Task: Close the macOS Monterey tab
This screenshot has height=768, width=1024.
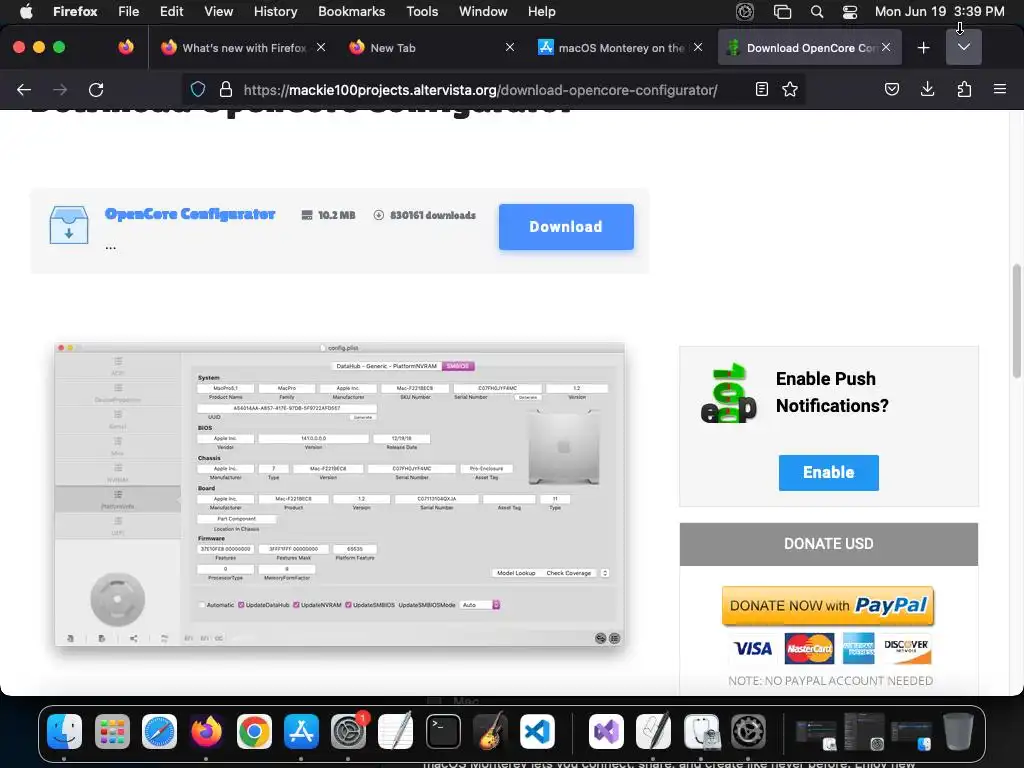Action: (698, 48)
